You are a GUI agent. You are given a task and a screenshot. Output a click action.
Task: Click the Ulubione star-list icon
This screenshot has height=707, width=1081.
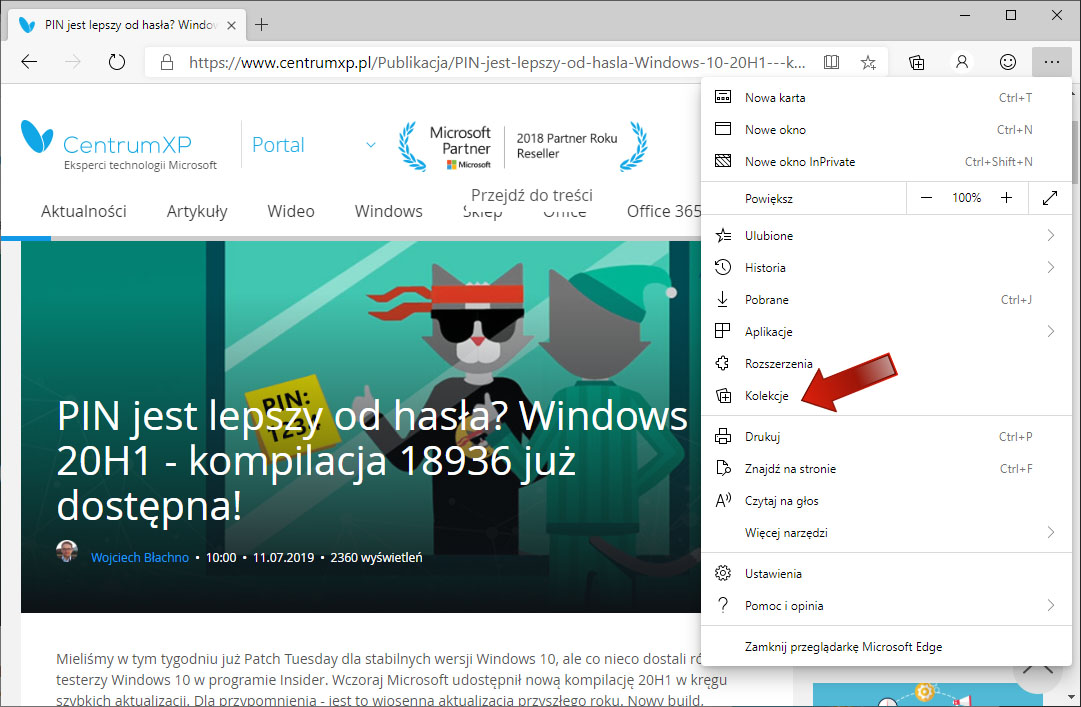(x=723, y=235)
